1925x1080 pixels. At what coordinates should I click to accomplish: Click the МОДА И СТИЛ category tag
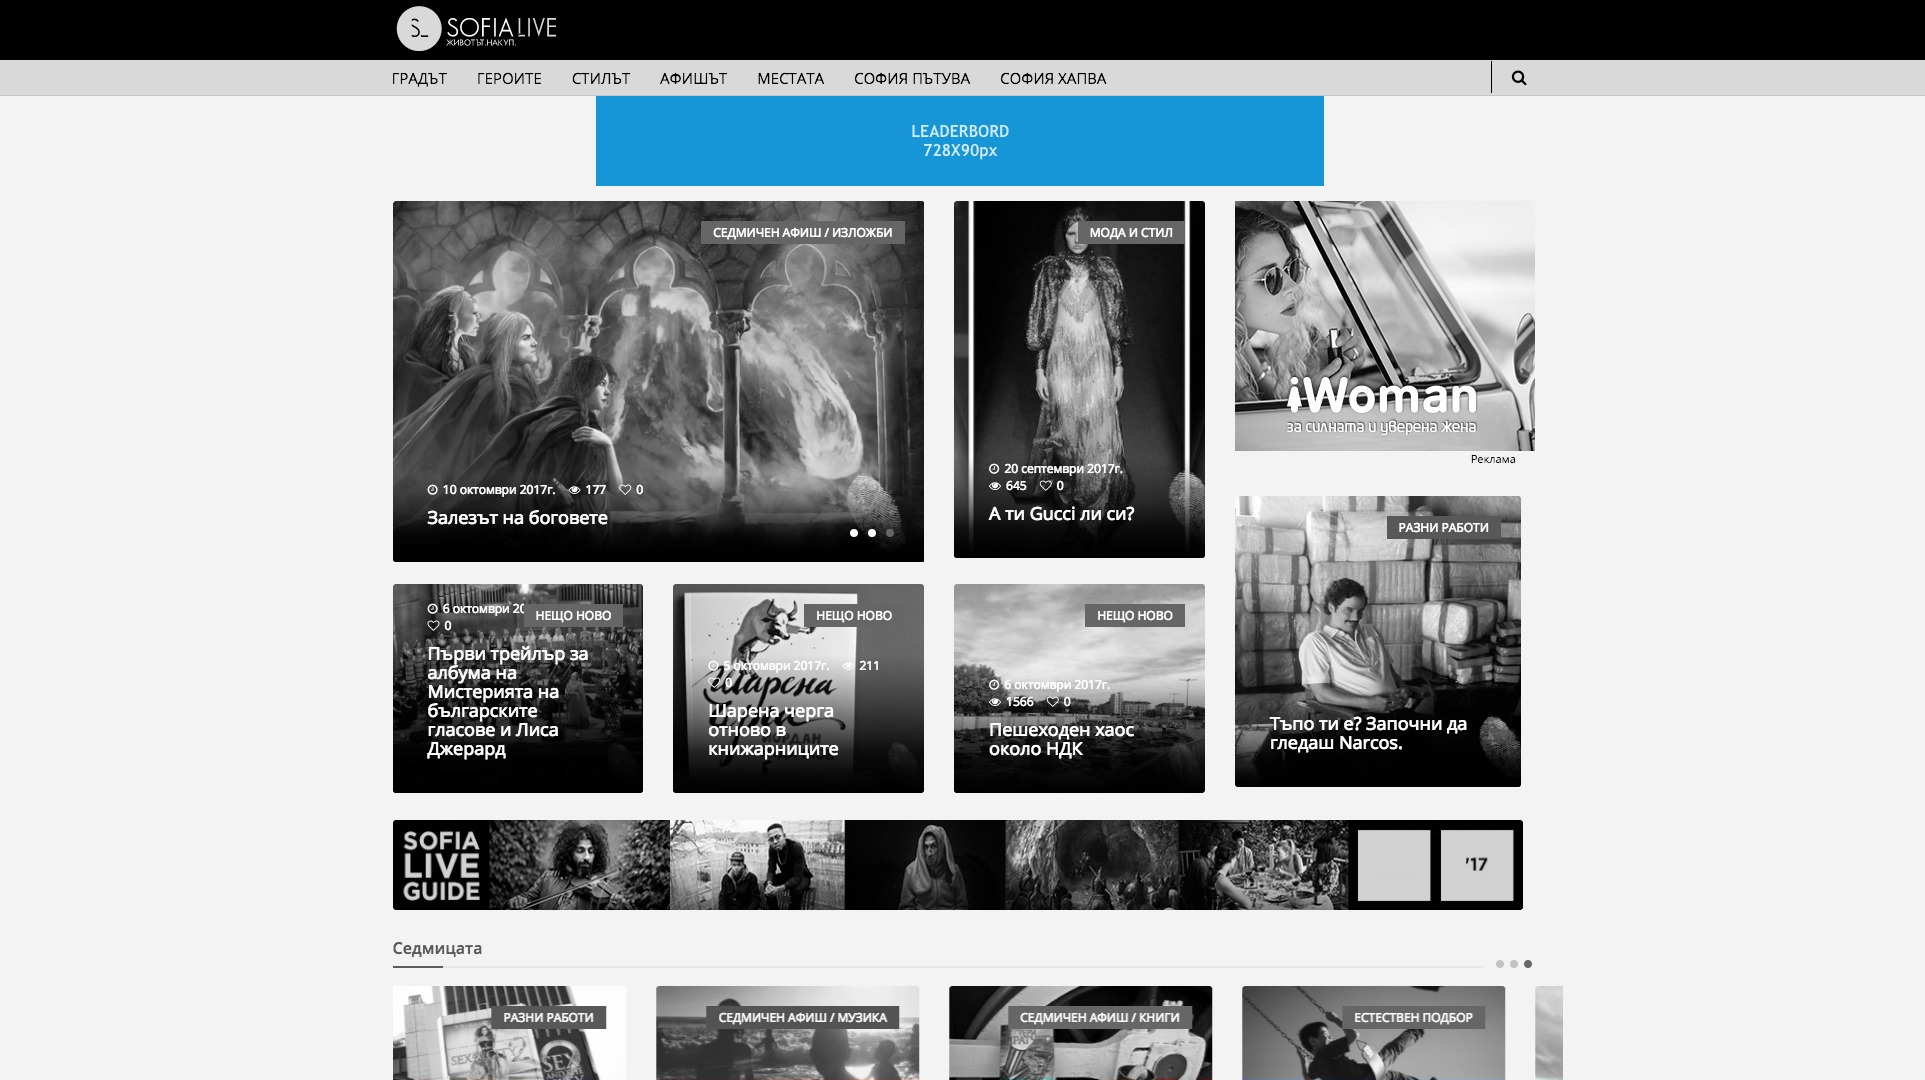(1130, 233)
